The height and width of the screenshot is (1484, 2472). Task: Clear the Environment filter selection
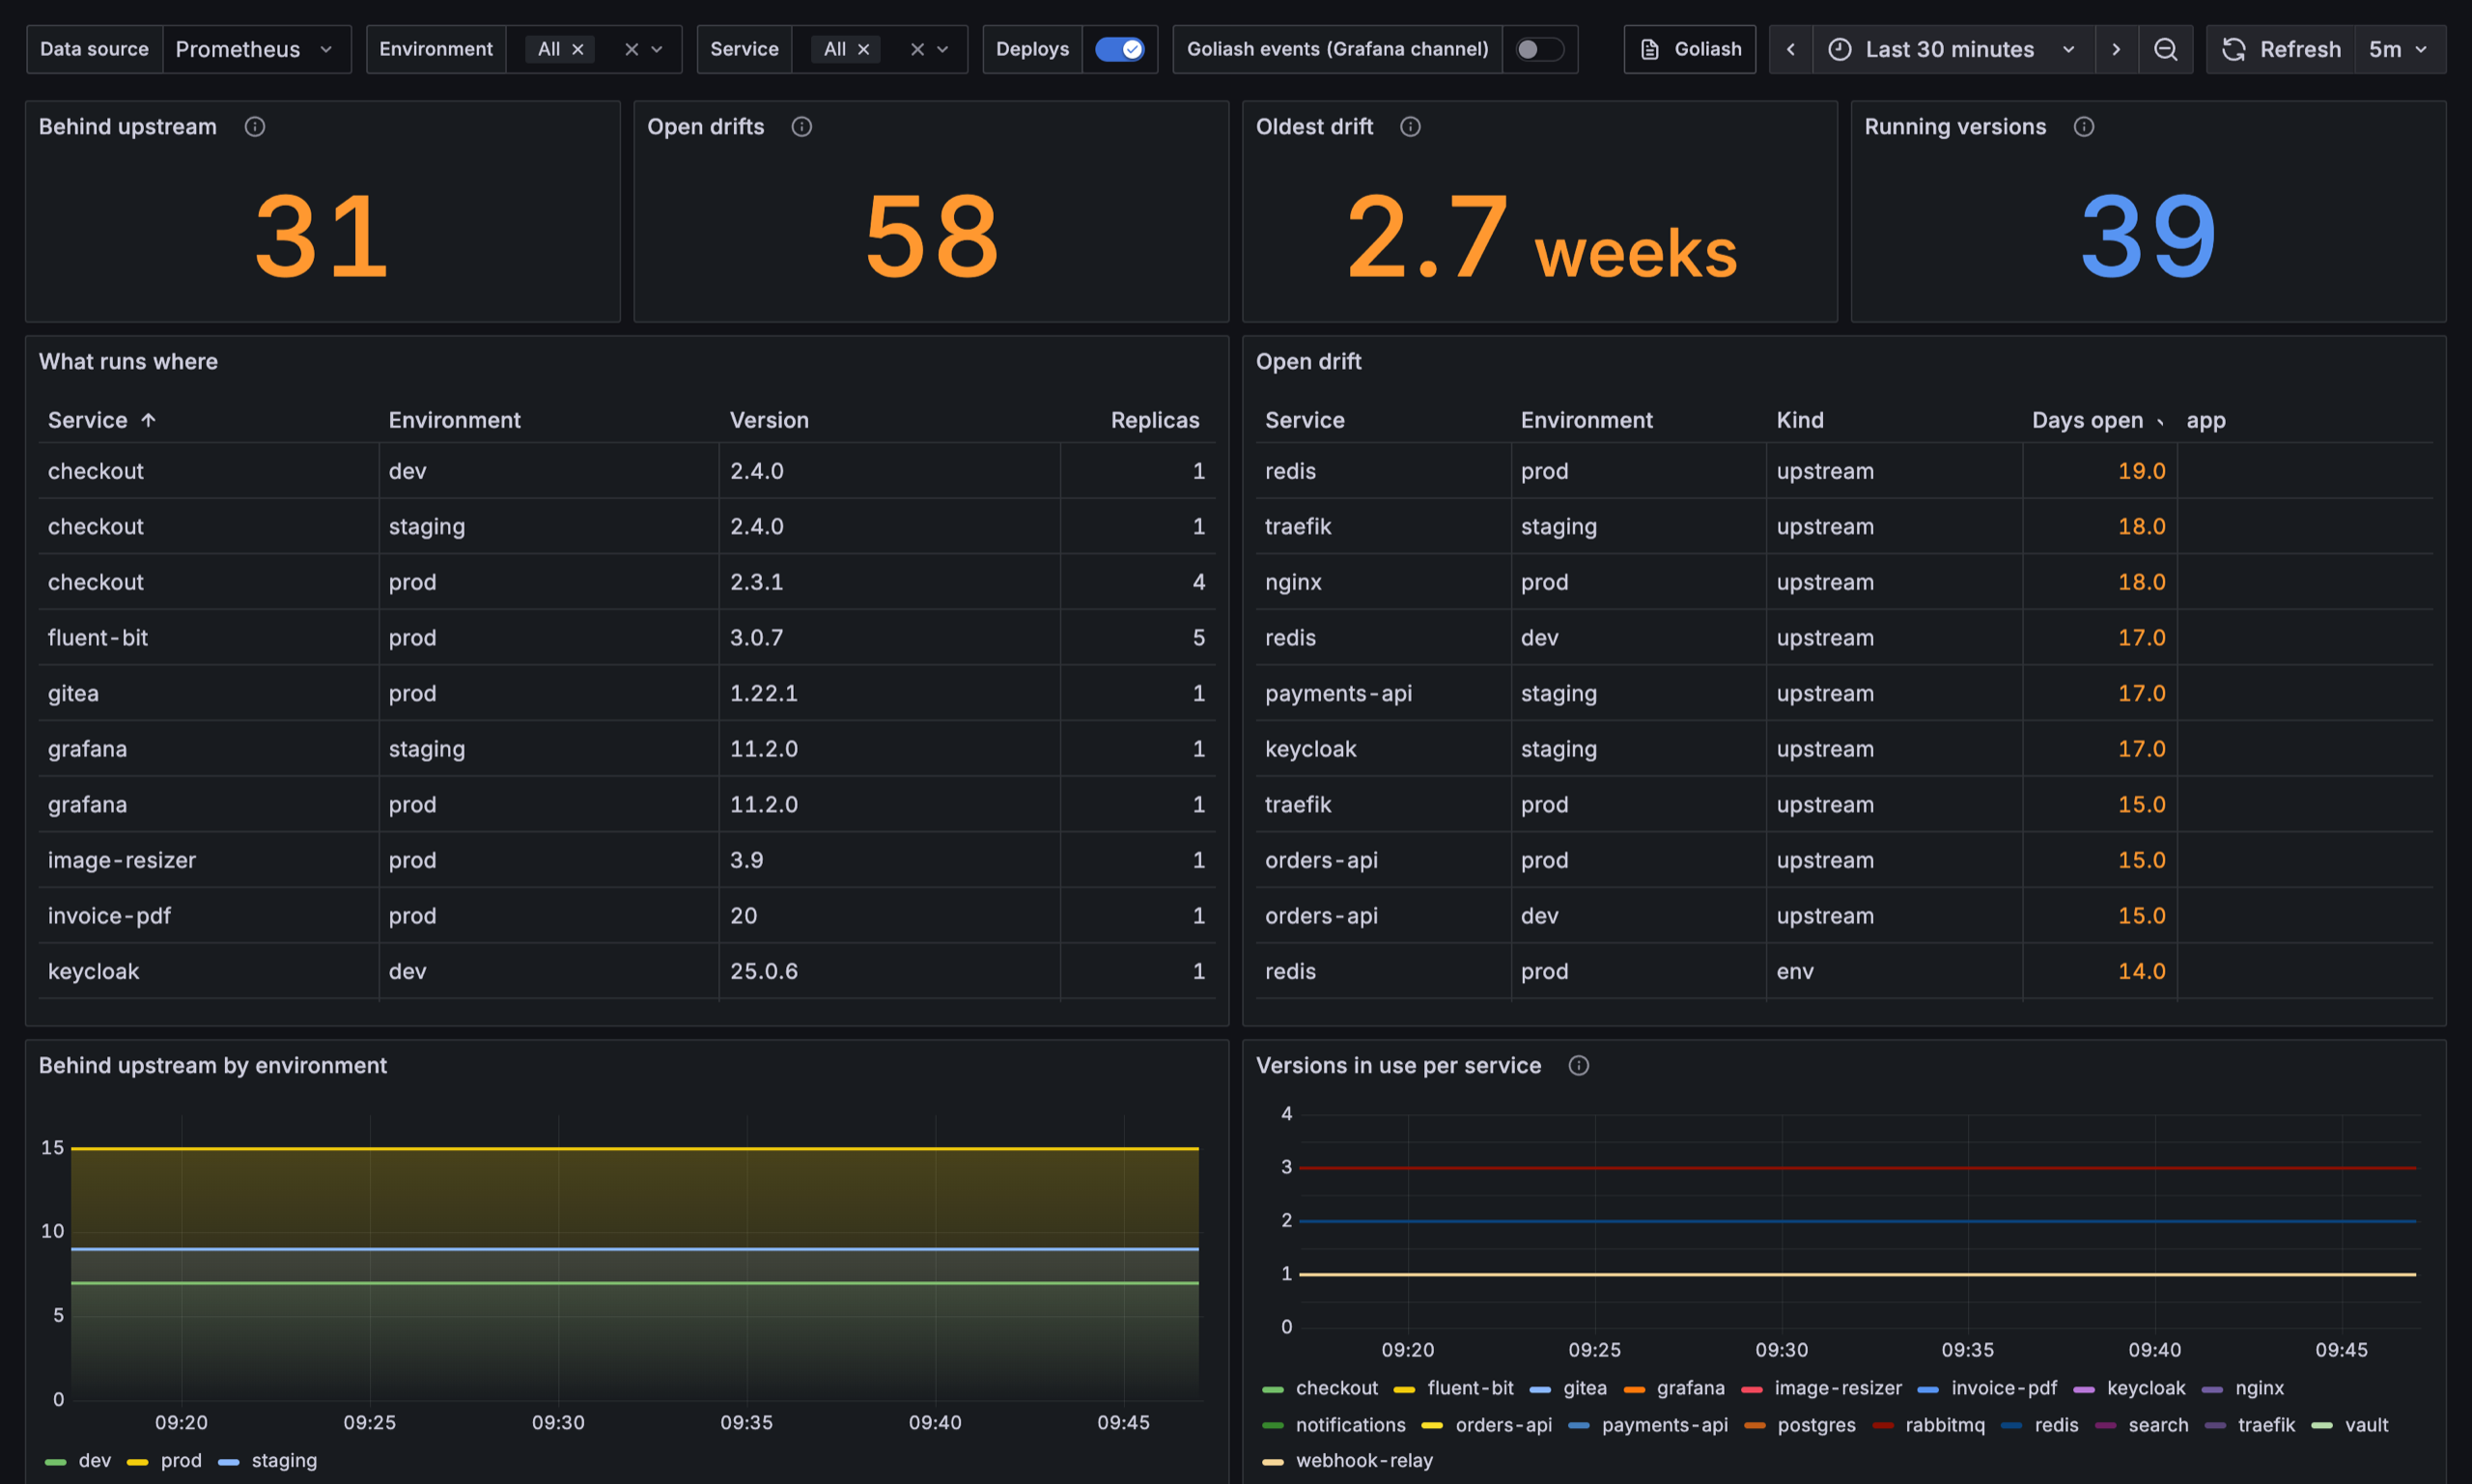tap(631, 49)
